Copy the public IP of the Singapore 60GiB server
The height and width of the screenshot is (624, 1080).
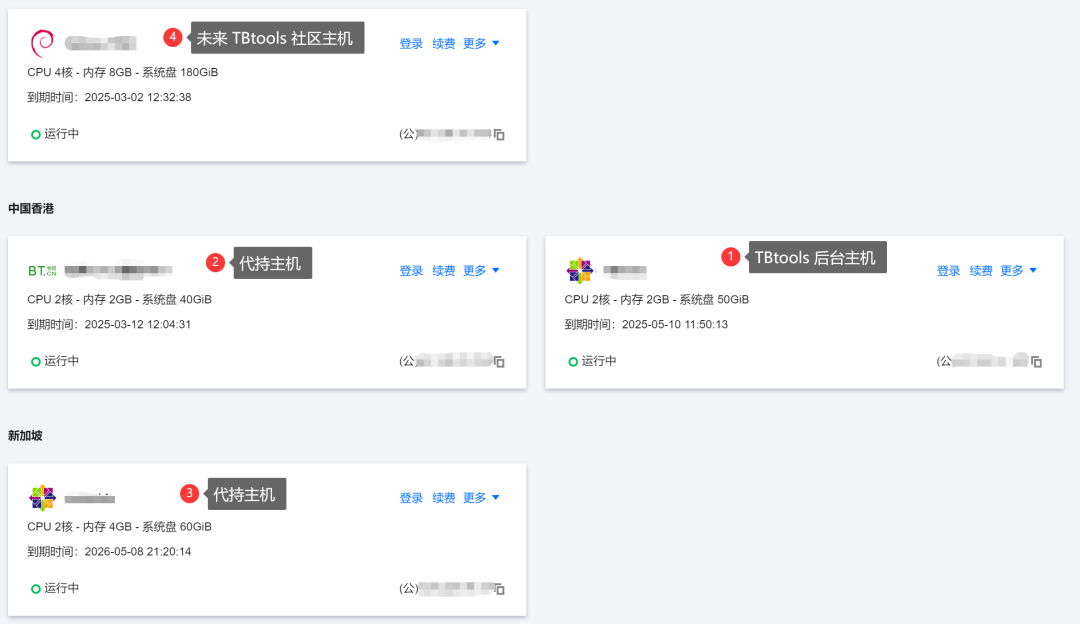(x=500, y=589)
